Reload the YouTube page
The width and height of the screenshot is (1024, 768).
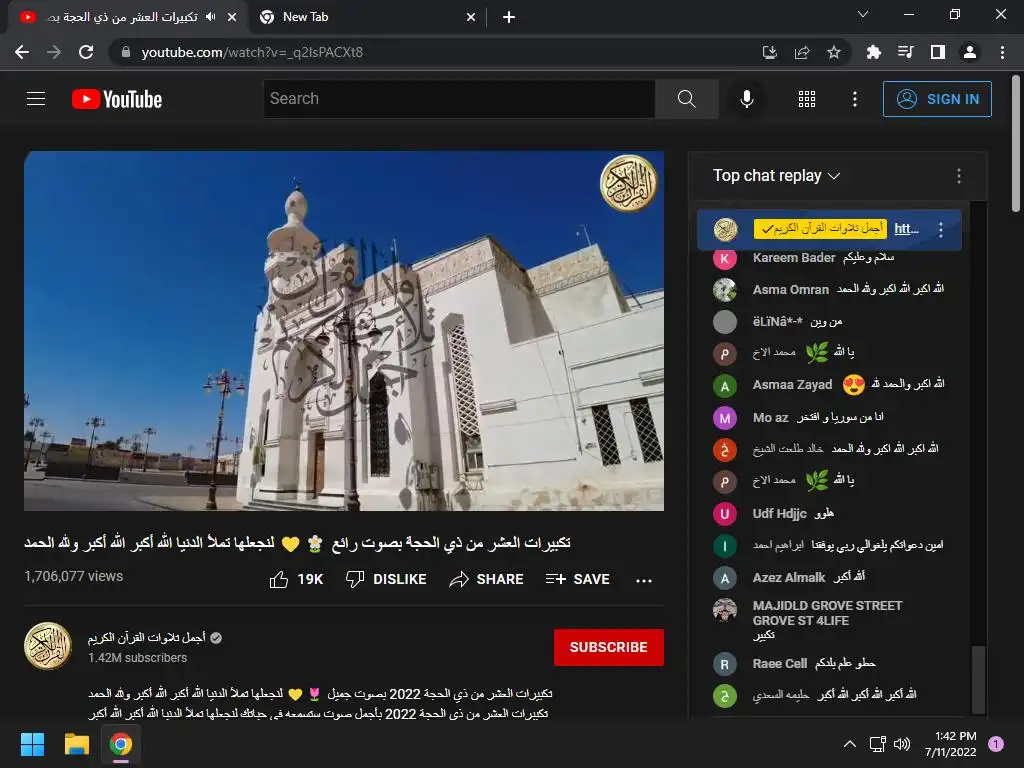click(x=86, y=52)
